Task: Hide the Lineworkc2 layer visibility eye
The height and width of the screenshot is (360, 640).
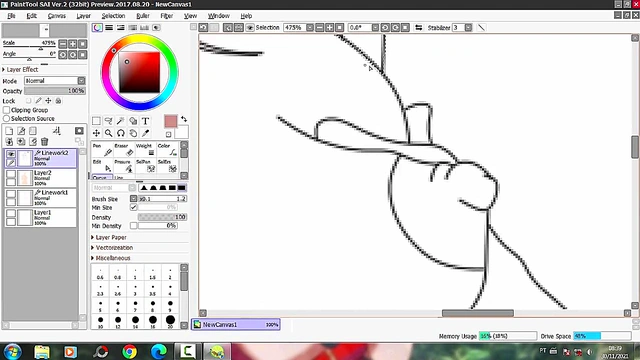Action: tap(11, 154)
